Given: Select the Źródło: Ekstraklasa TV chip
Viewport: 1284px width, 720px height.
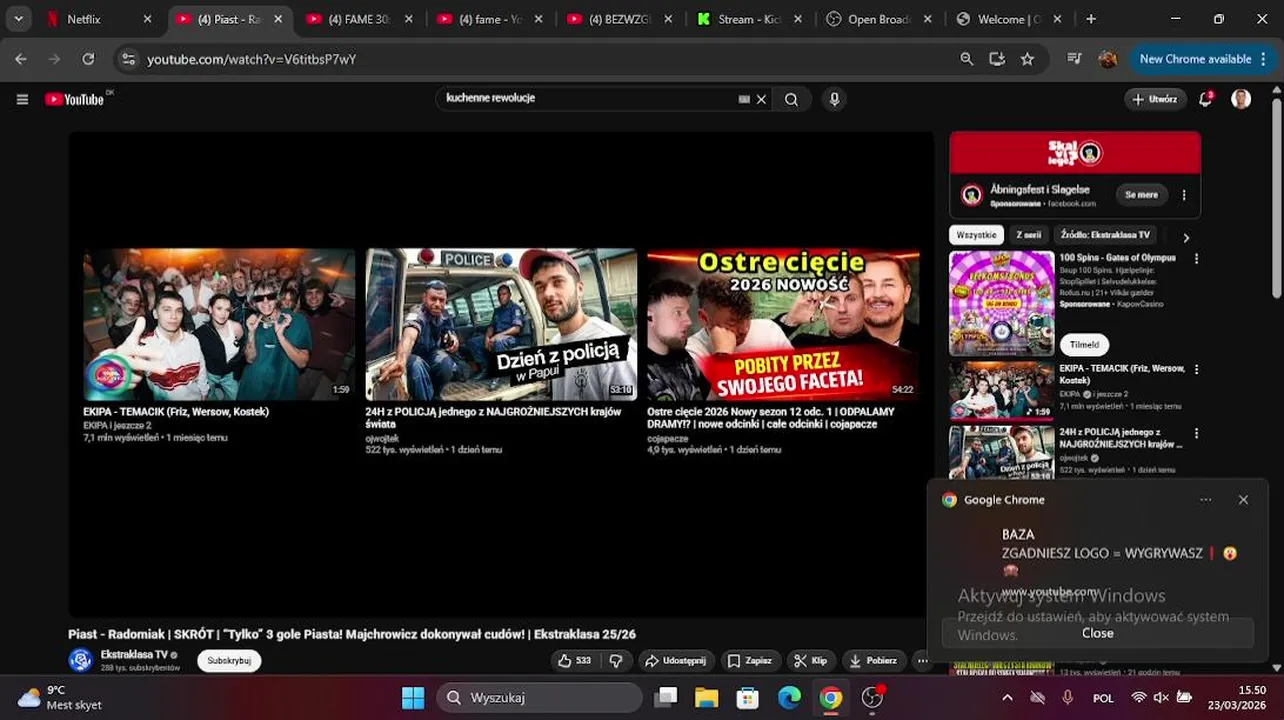Looking at the screenshot, I should pyautogui.click(x=1105, y=235).
